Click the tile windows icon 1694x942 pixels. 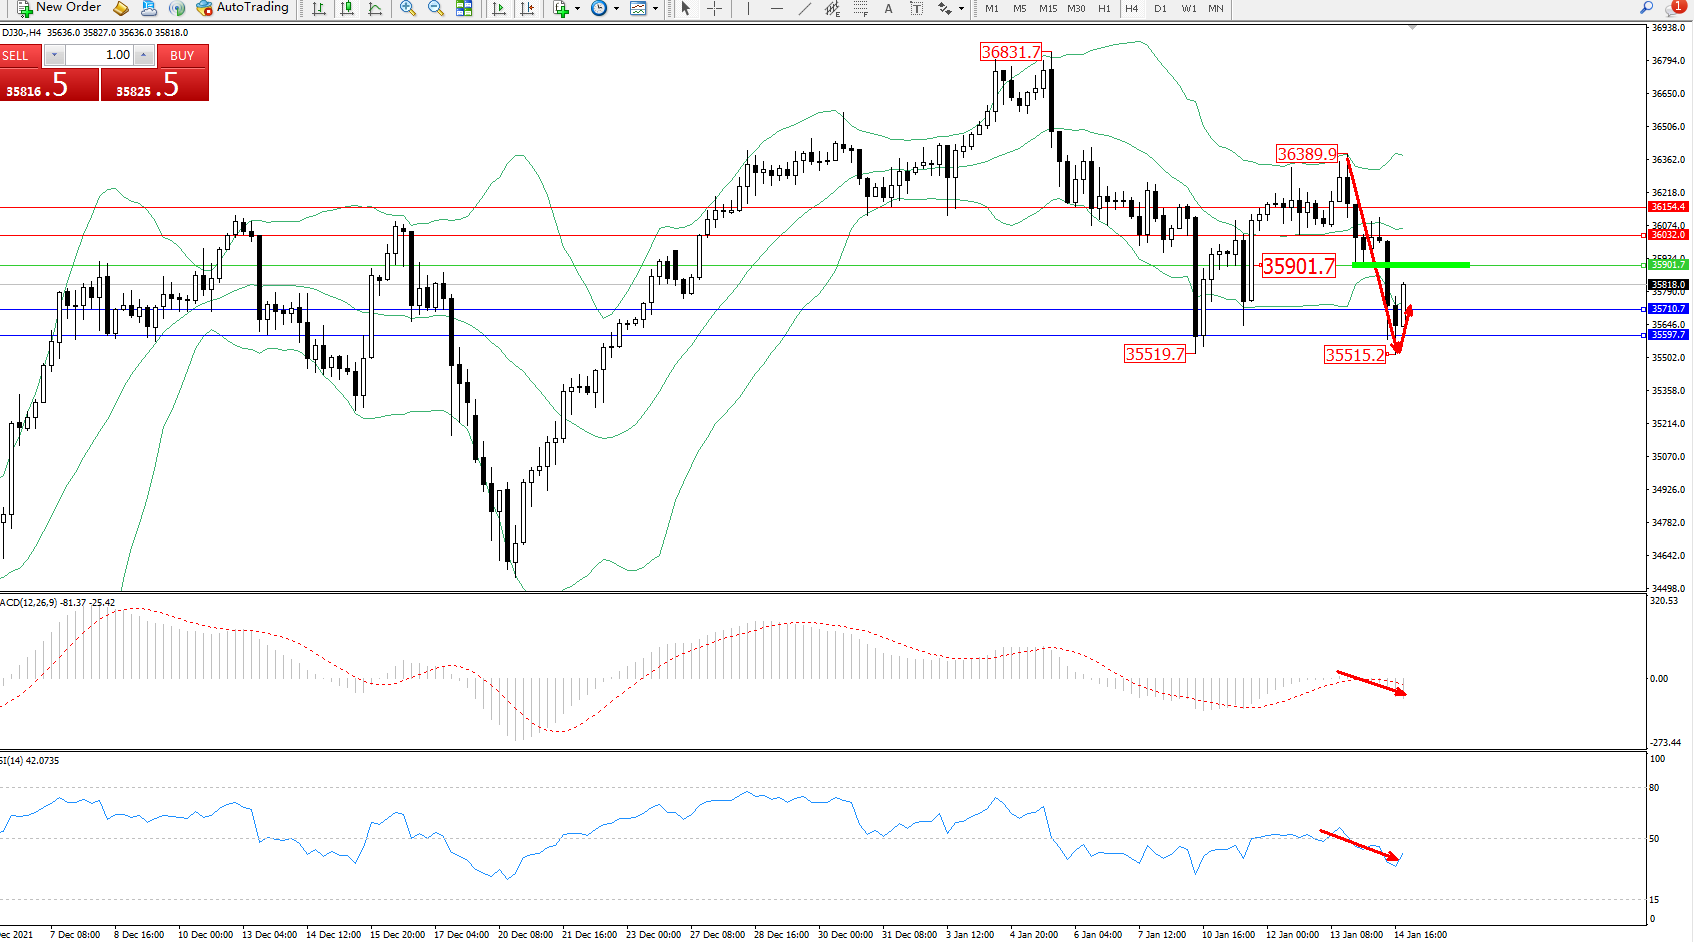coord(464,8)
